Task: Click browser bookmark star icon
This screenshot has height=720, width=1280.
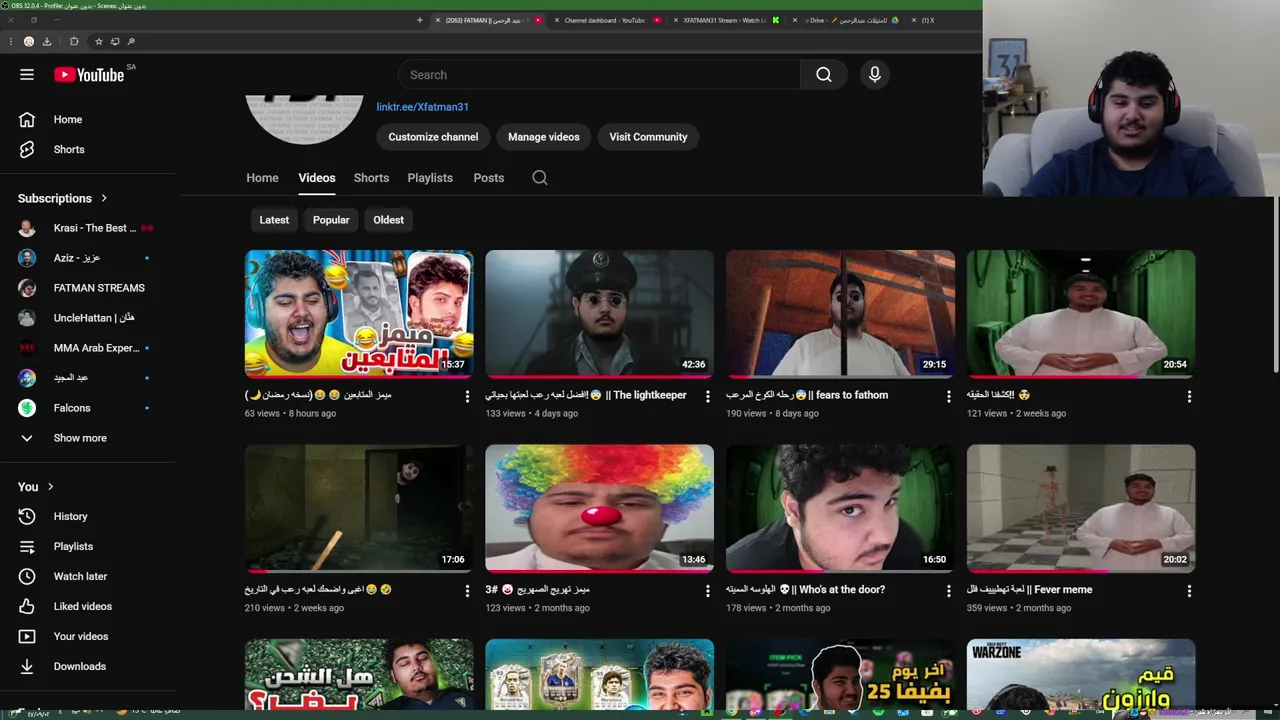Action: [98, 41]
